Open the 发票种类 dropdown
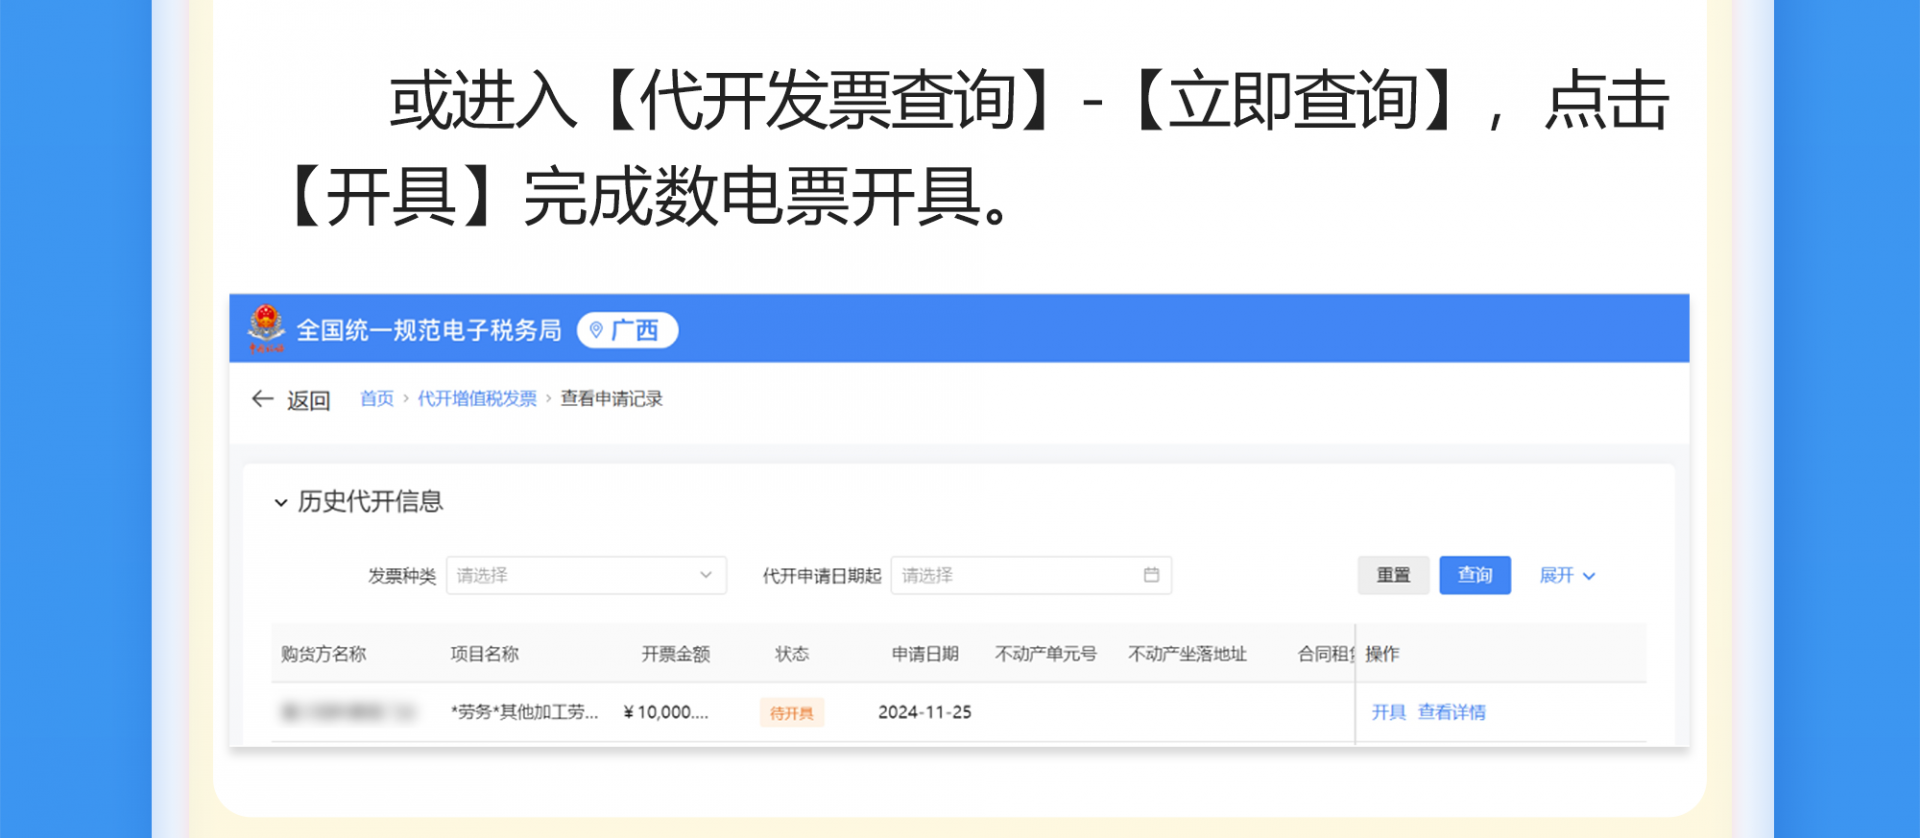 (586, 575)
